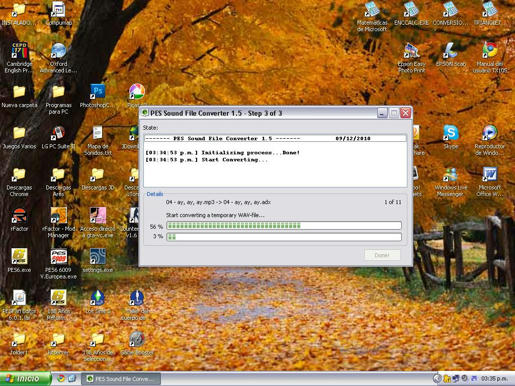Click the '04 - ay, ay, ay.mp3' conversion label

218,202
